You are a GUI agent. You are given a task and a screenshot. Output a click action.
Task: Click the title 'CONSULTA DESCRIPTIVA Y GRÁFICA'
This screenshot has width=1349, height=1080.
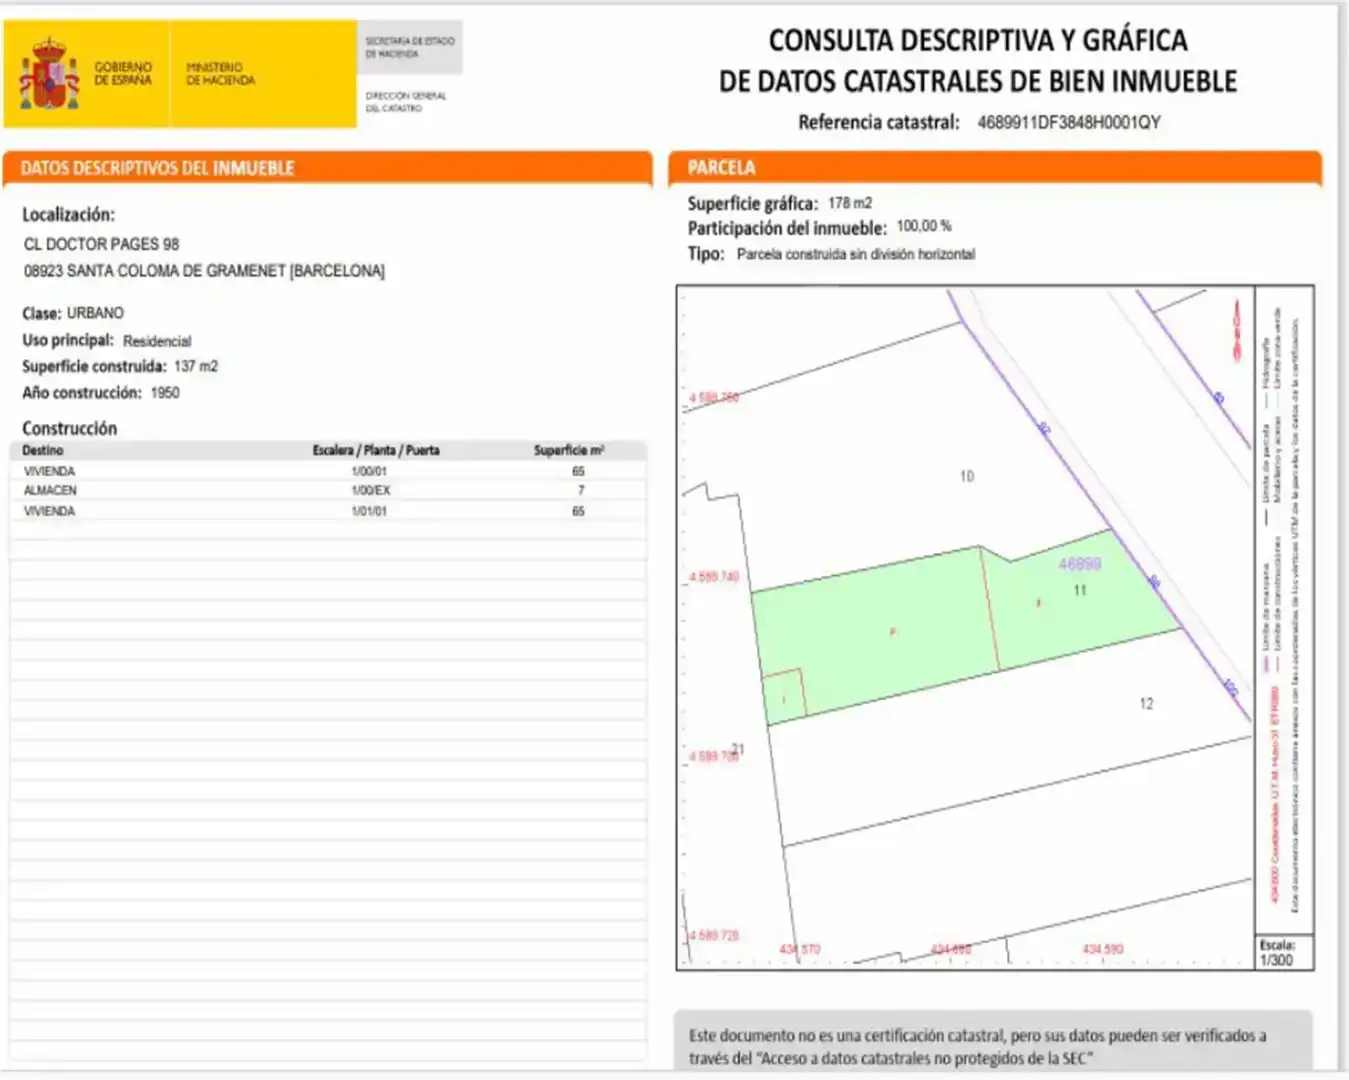pyautogui.click(x=978, y=40)
